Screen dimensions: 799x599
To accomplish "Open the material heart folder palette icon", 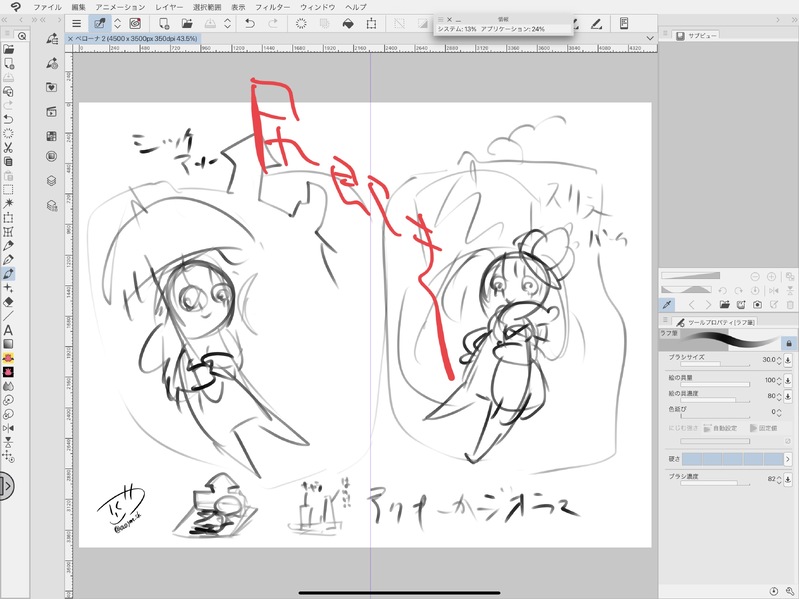I will tap(51, 87).
